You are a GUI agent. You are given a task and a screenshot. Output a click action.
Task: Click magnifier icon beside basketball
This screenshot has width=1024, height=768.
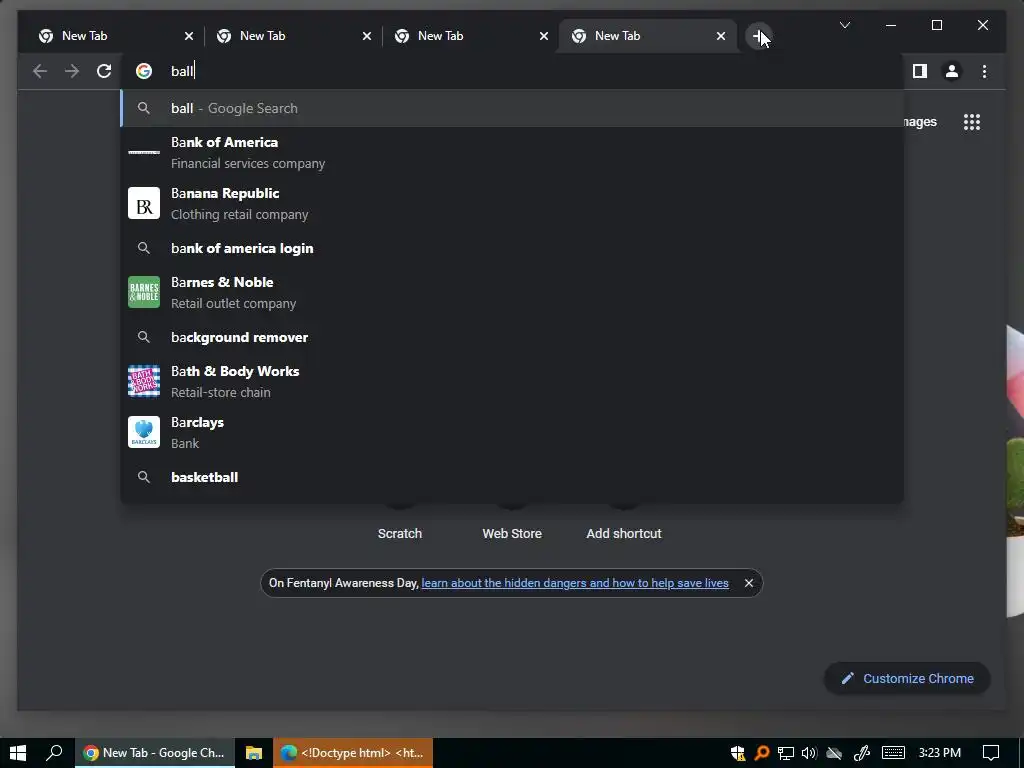click(144, 477)
